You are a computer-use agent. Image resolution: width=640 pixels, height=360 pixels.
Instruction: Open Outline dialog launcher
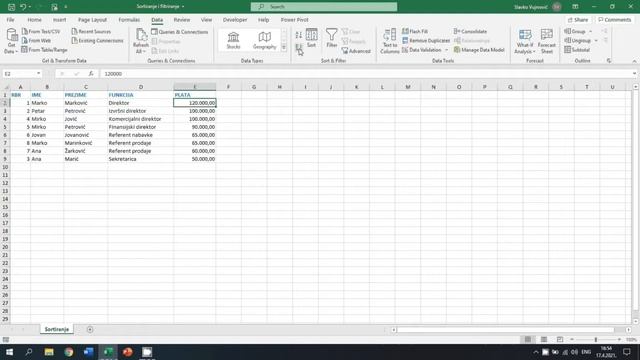(x=609, y=61)
